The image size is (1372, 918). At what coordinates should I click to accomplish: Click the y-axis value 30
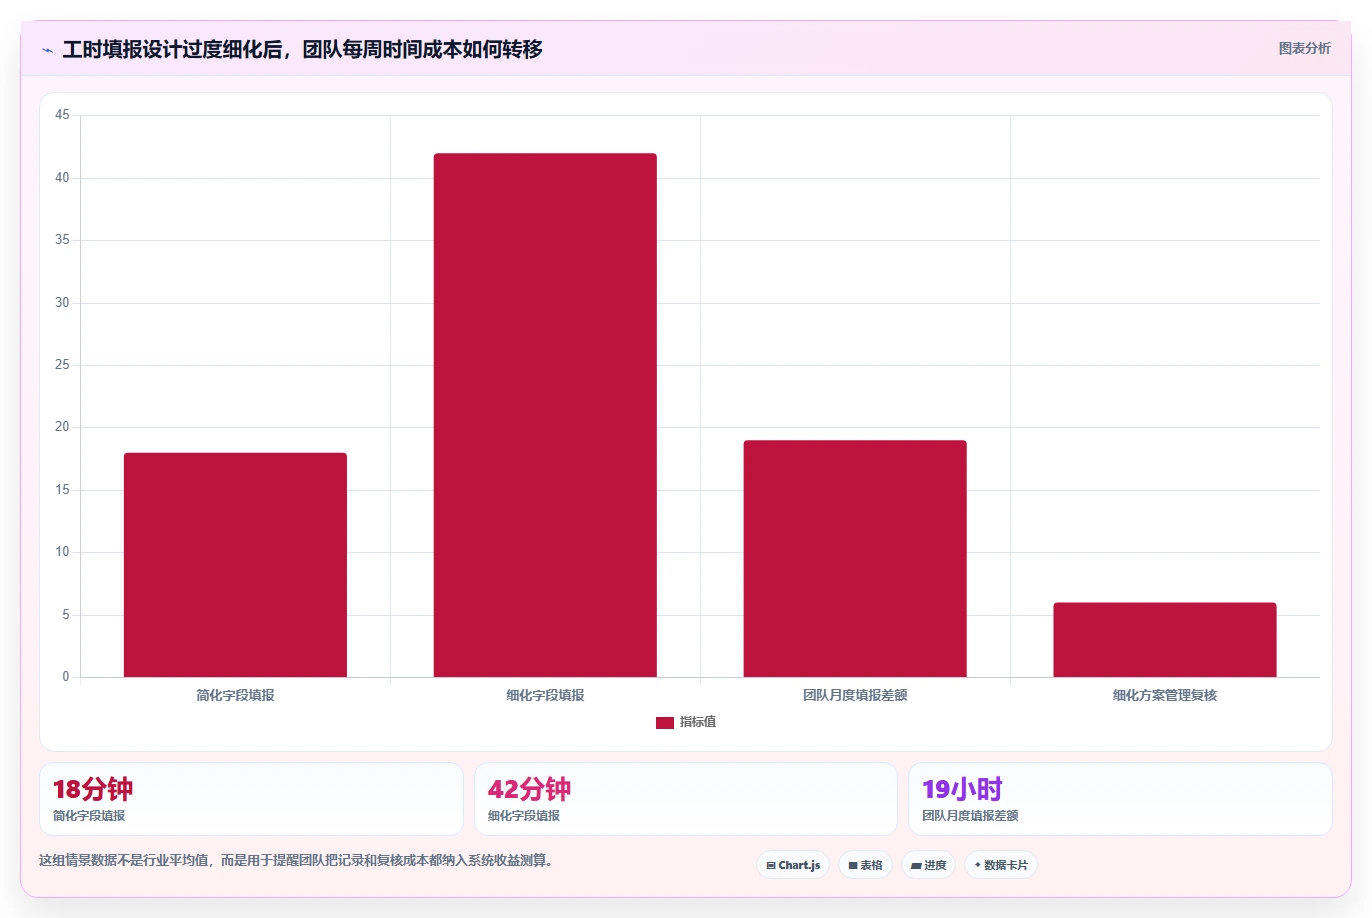pos(62,303)
